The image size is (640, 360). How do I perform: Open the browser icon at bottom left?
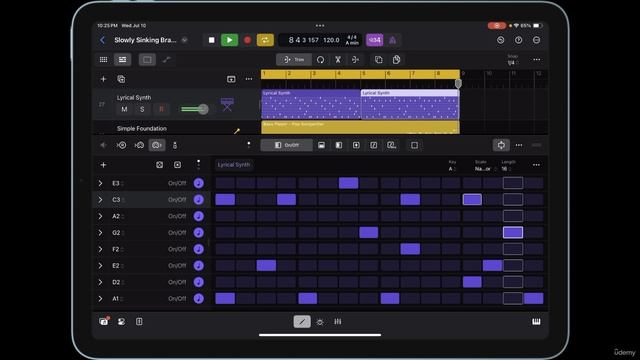(104, 322)
